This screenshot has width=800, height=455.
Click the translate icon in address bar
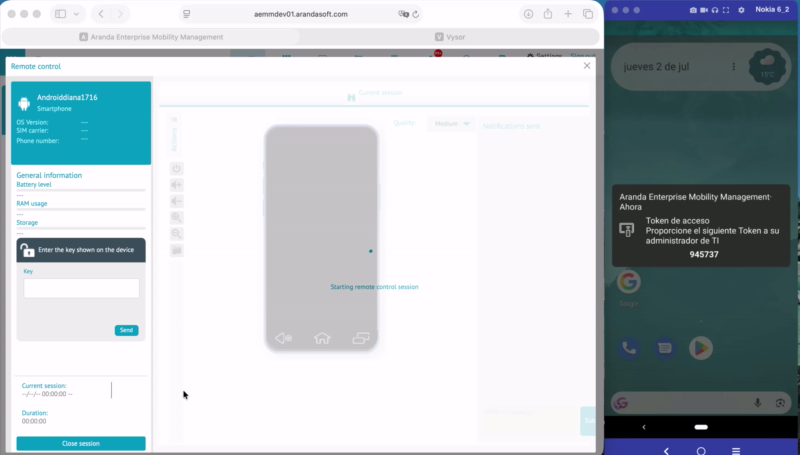coord(403,14)
